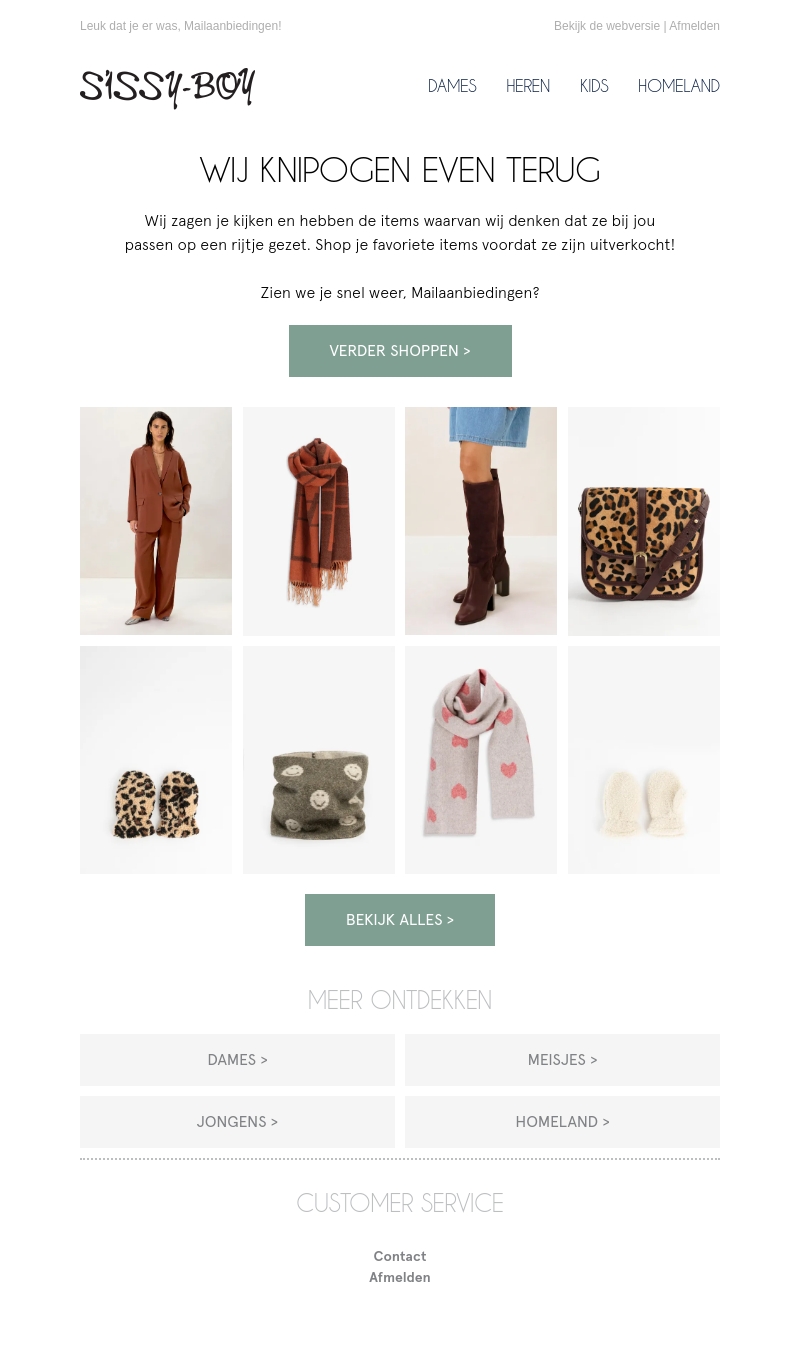Image resolution: width=800 pixels, height=1347 pixels.
Task: View the leopard print mittens product
Action: pos(156,760)
